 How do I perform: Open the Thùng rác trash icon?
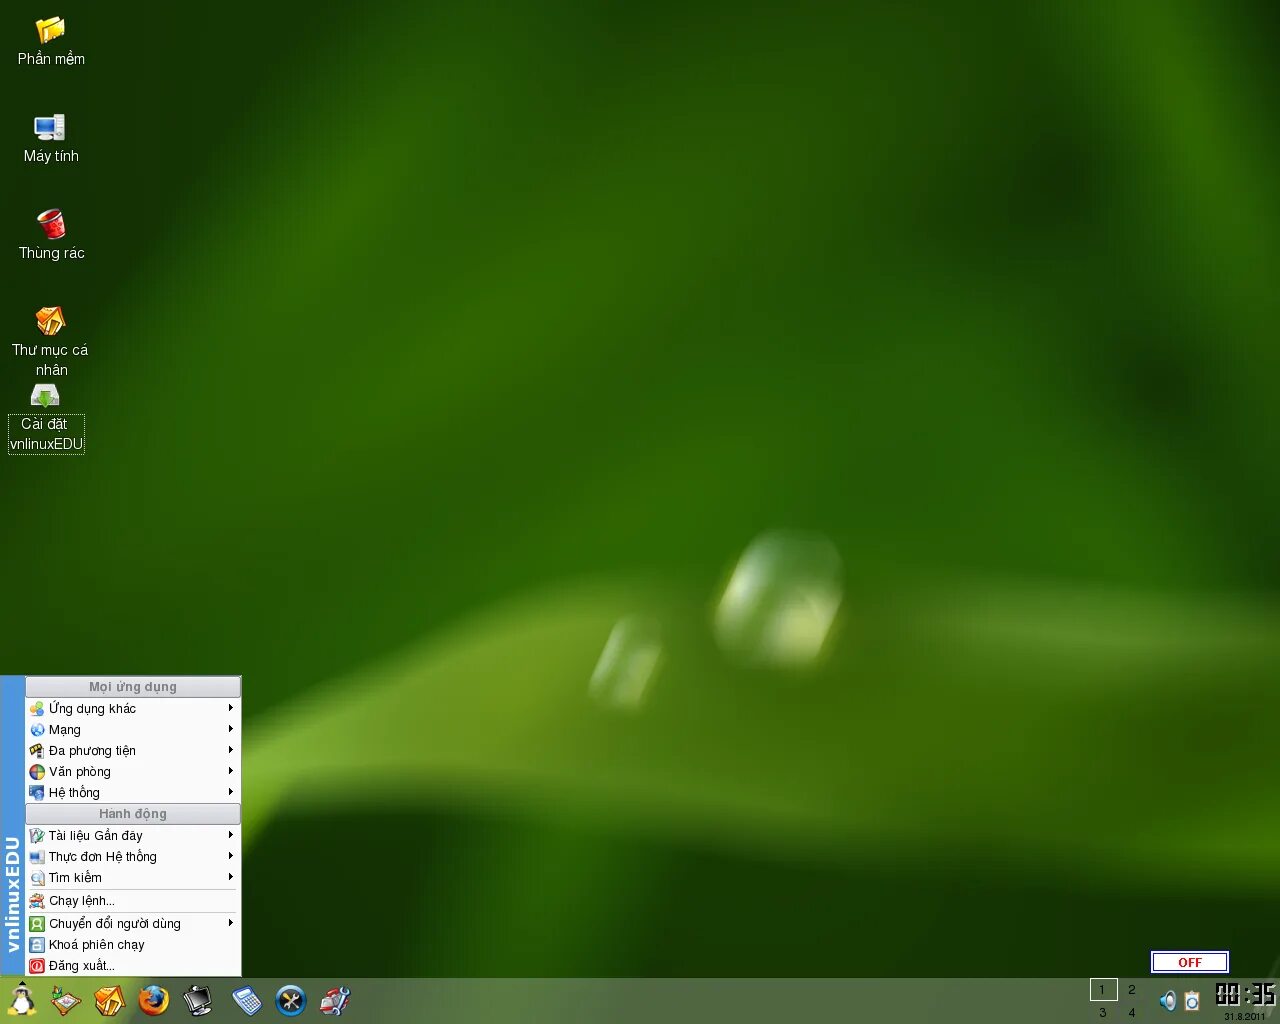pos(51,224)
